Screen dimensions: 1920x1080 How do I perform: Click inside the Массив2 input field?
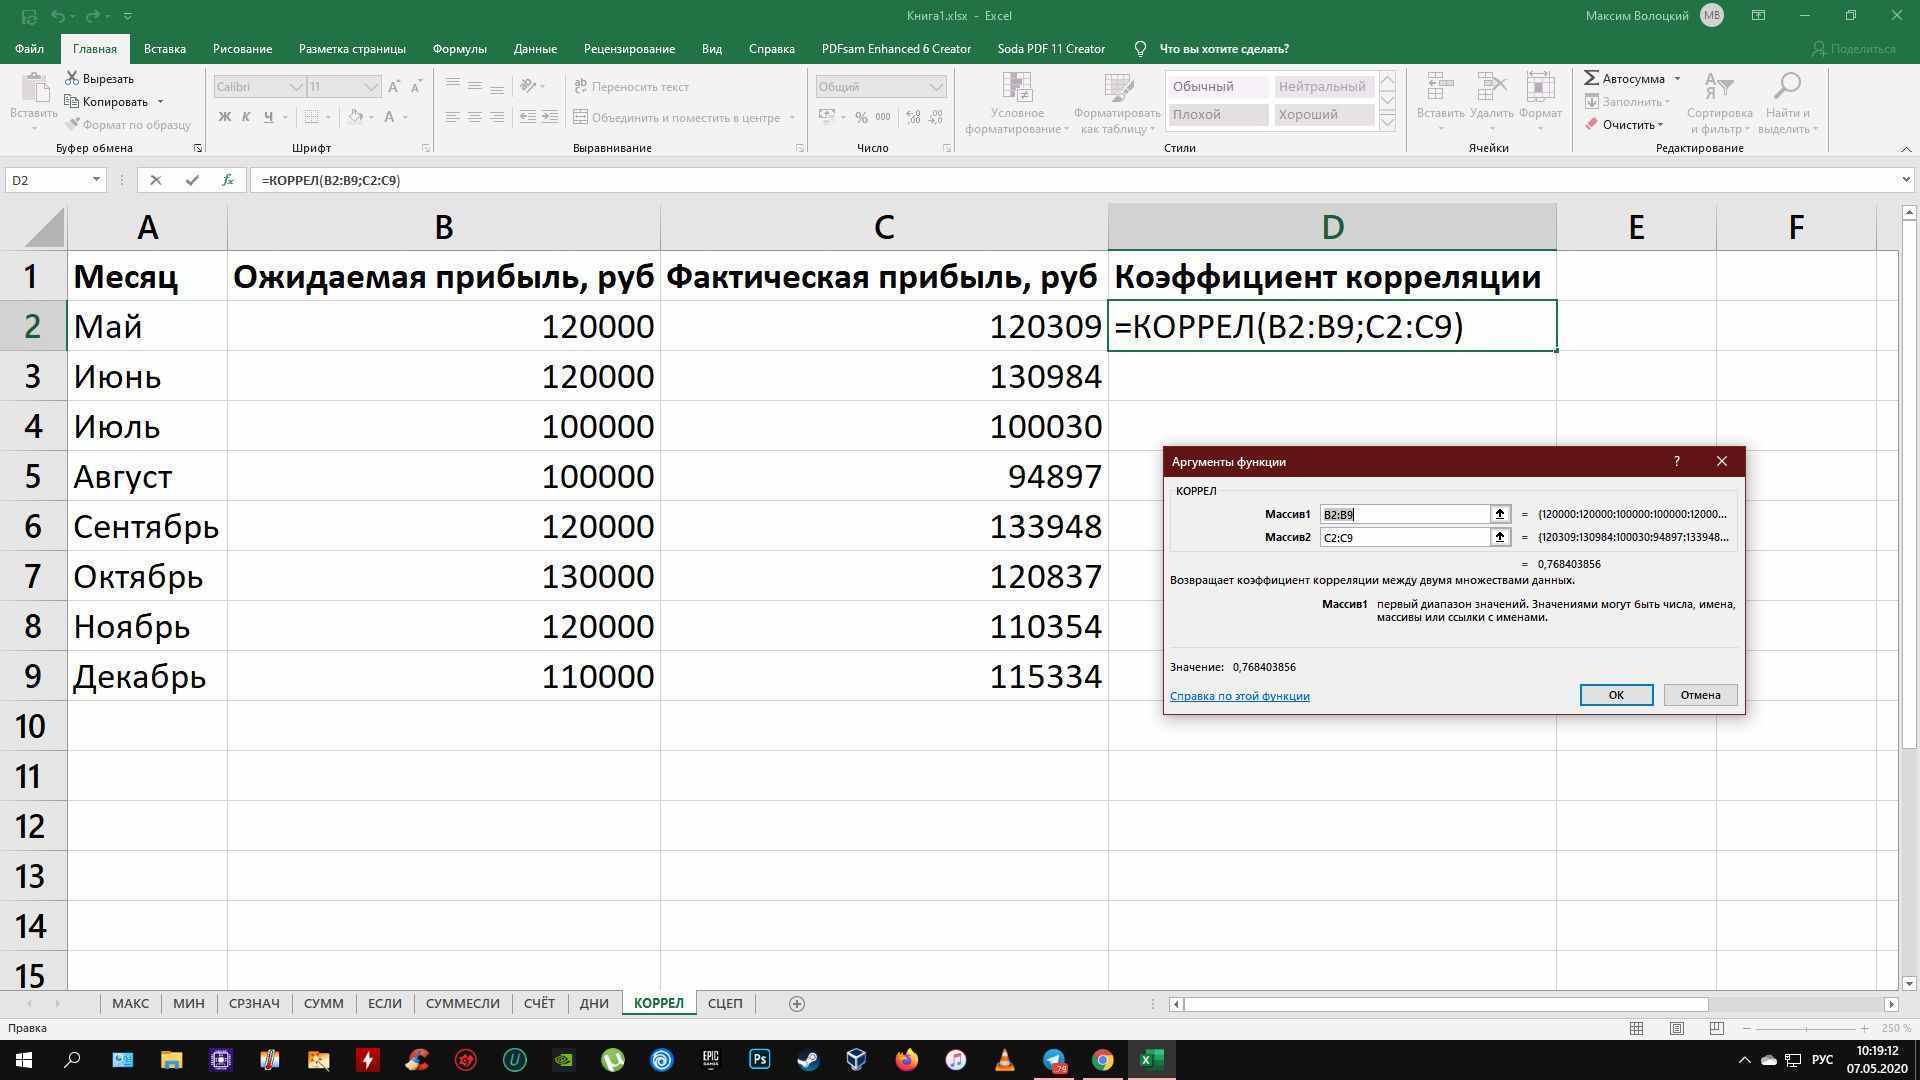(x=1405, y=537)
